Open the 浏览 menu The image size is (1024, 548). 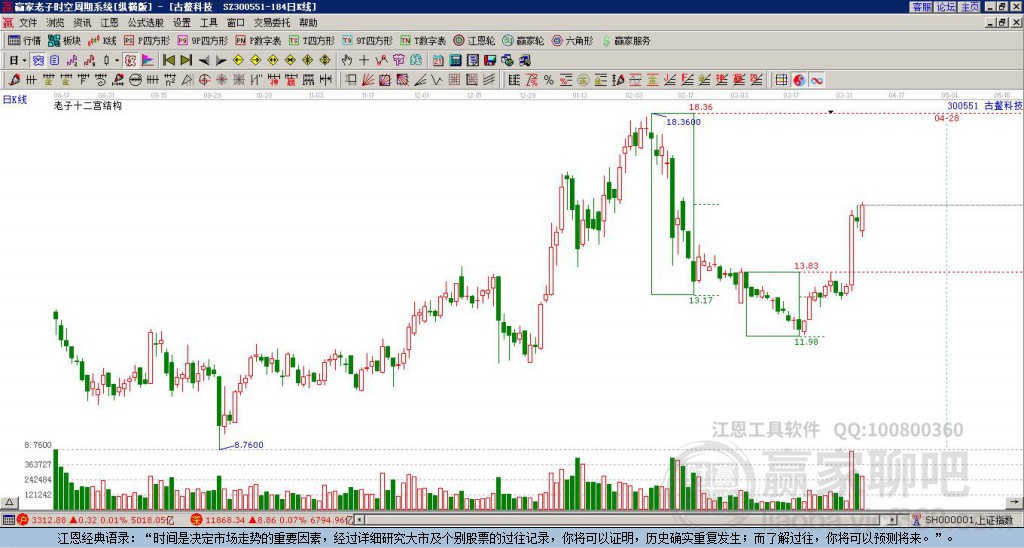tap(56, 23)
